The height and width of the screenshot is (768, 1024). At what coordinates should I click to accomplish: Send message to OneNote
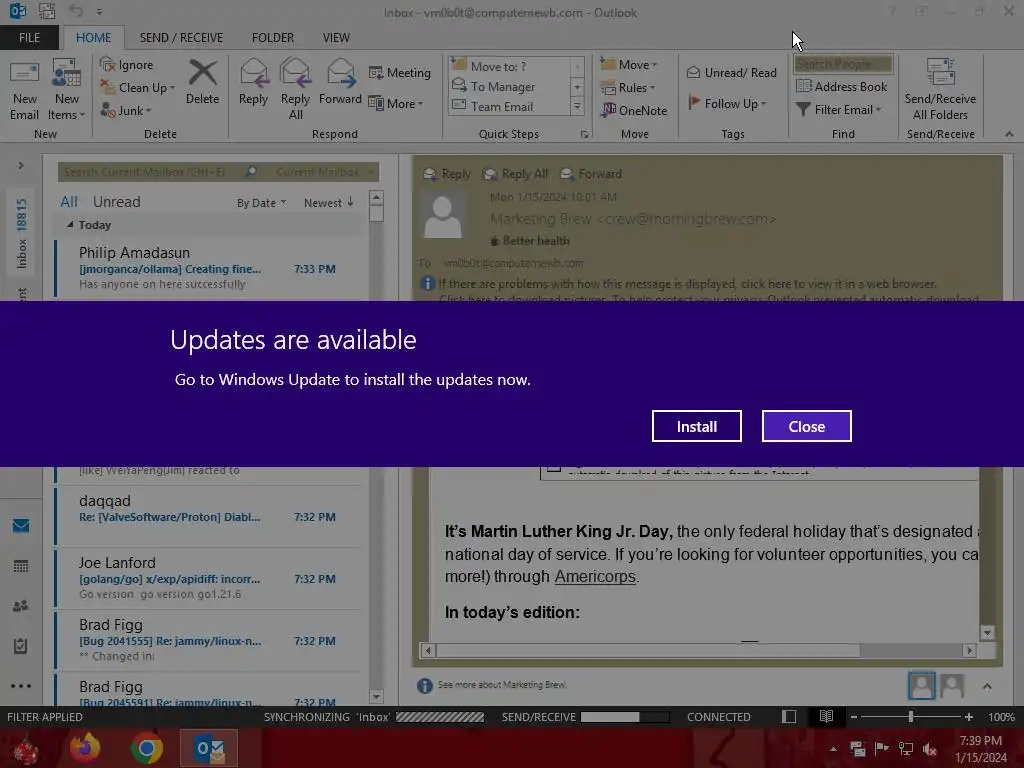634,110
